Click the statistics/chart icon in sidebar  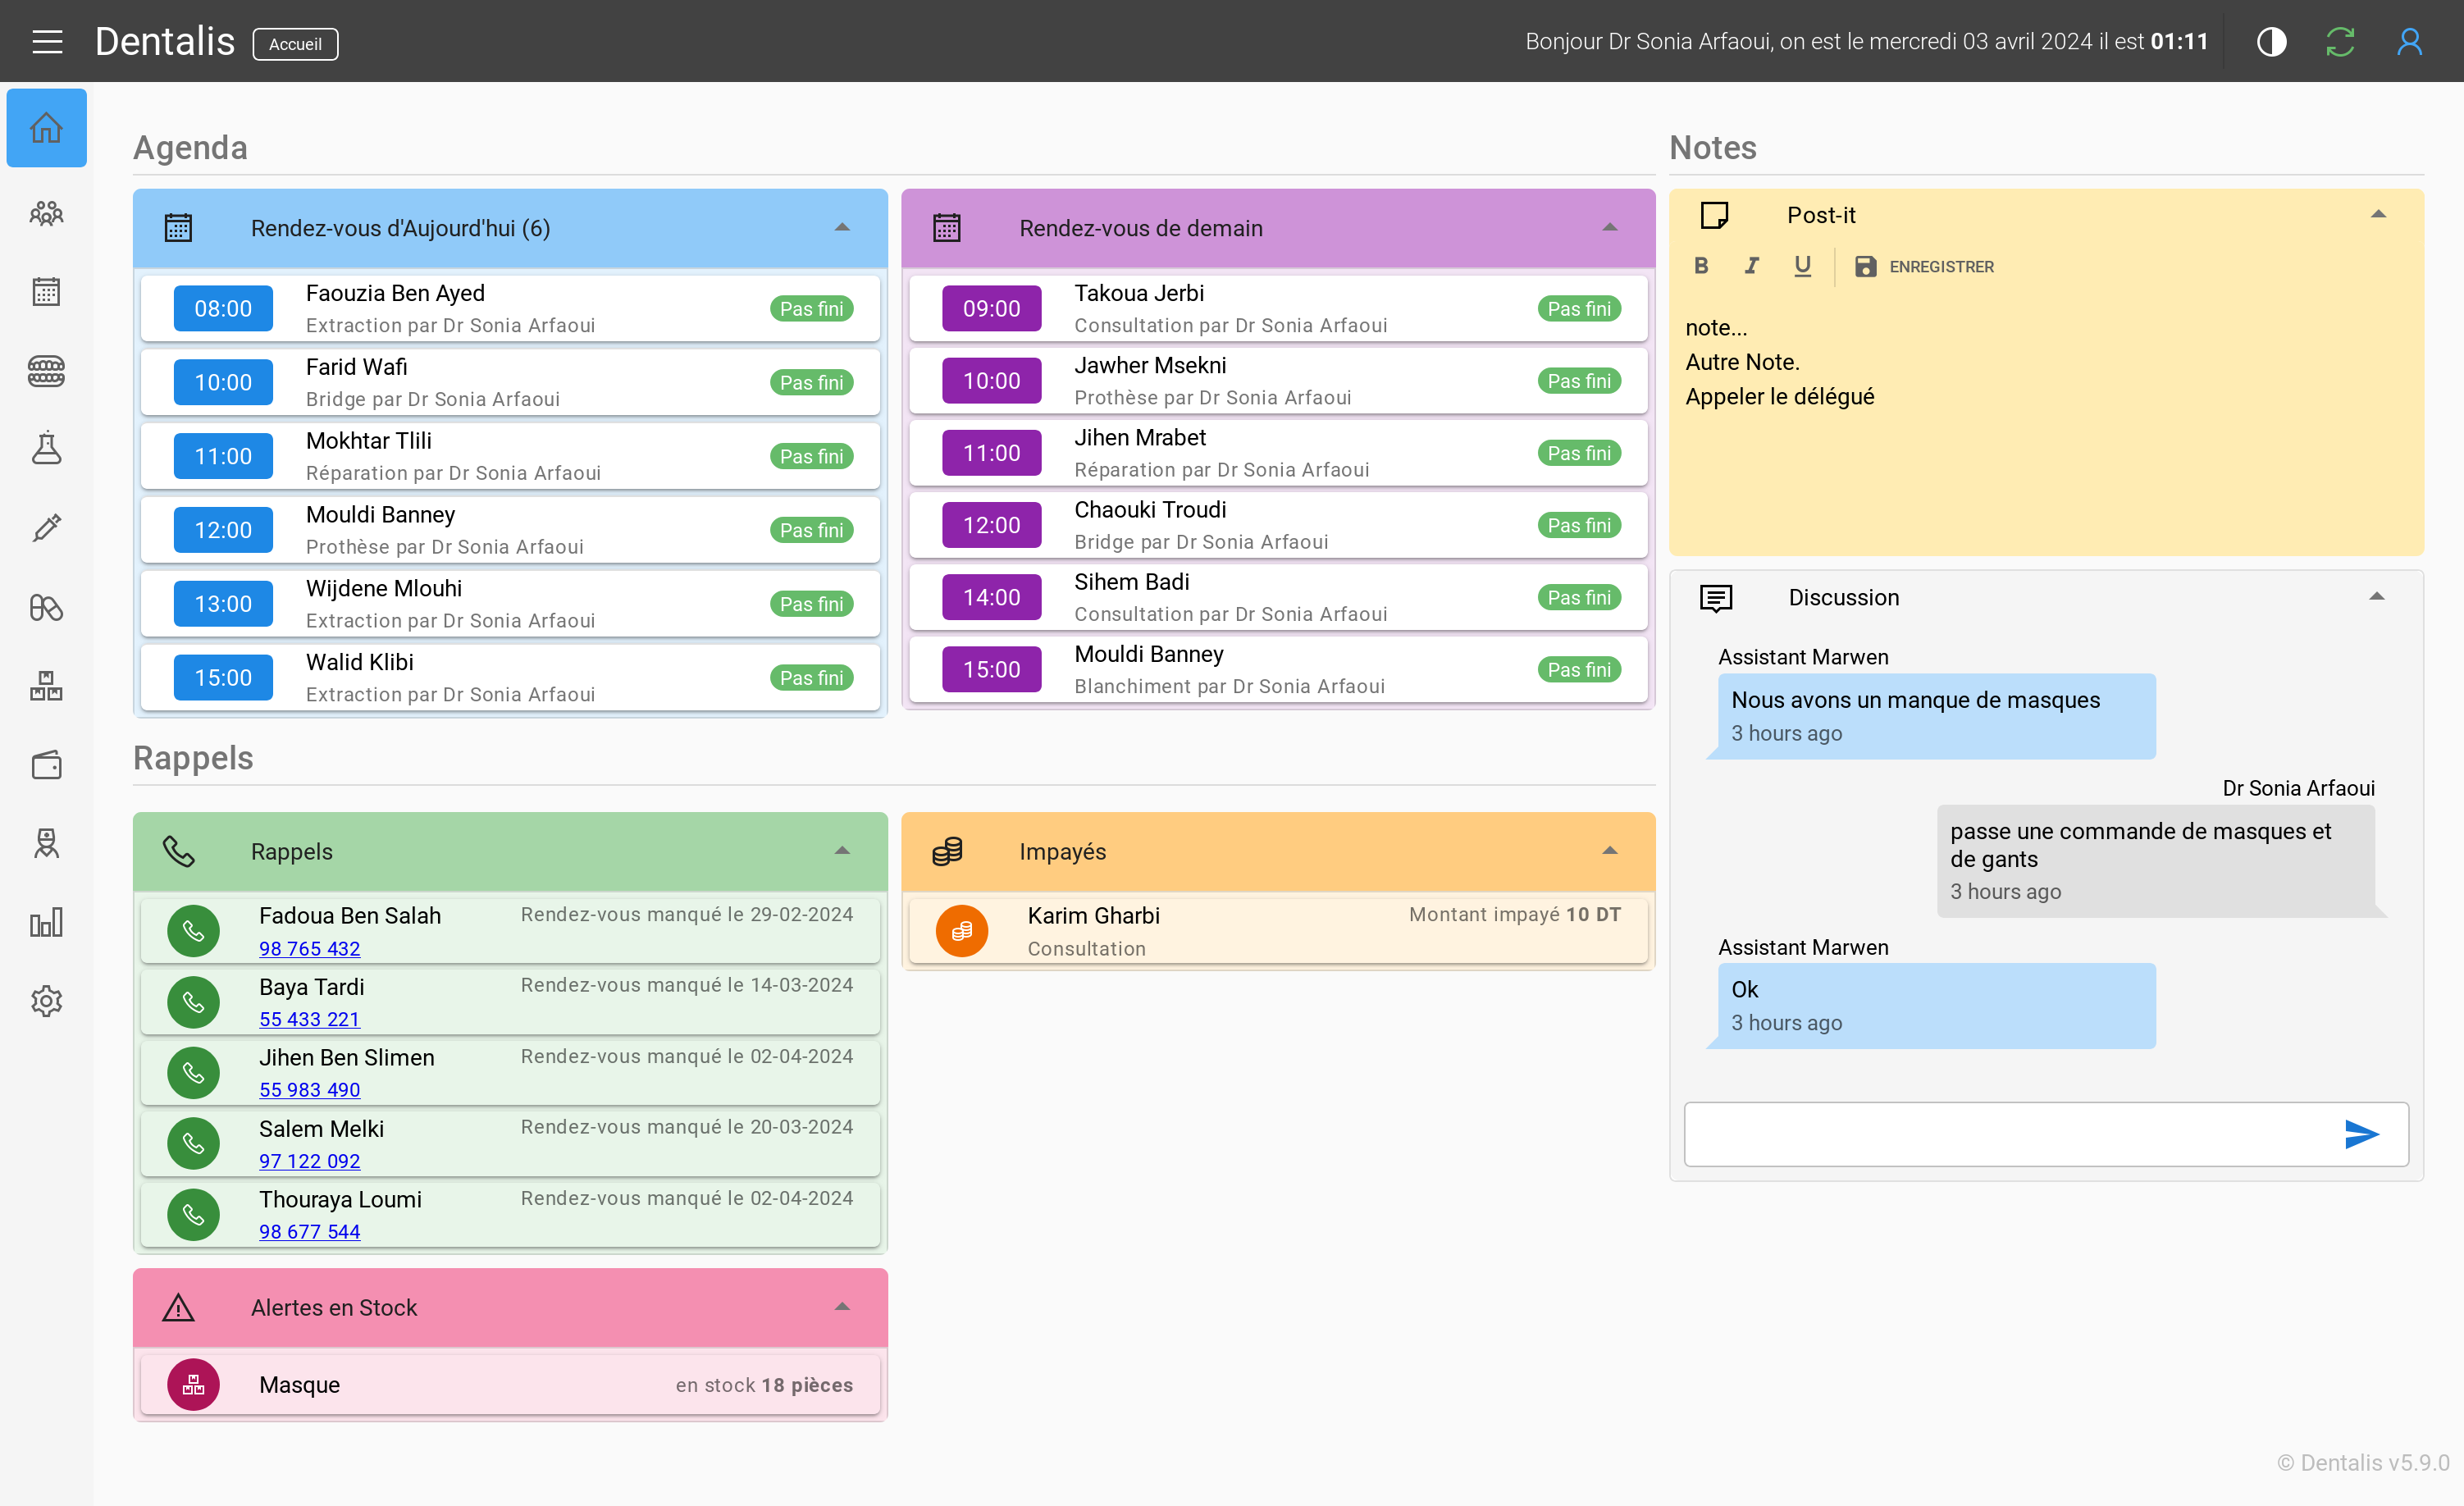coord(48,922)
